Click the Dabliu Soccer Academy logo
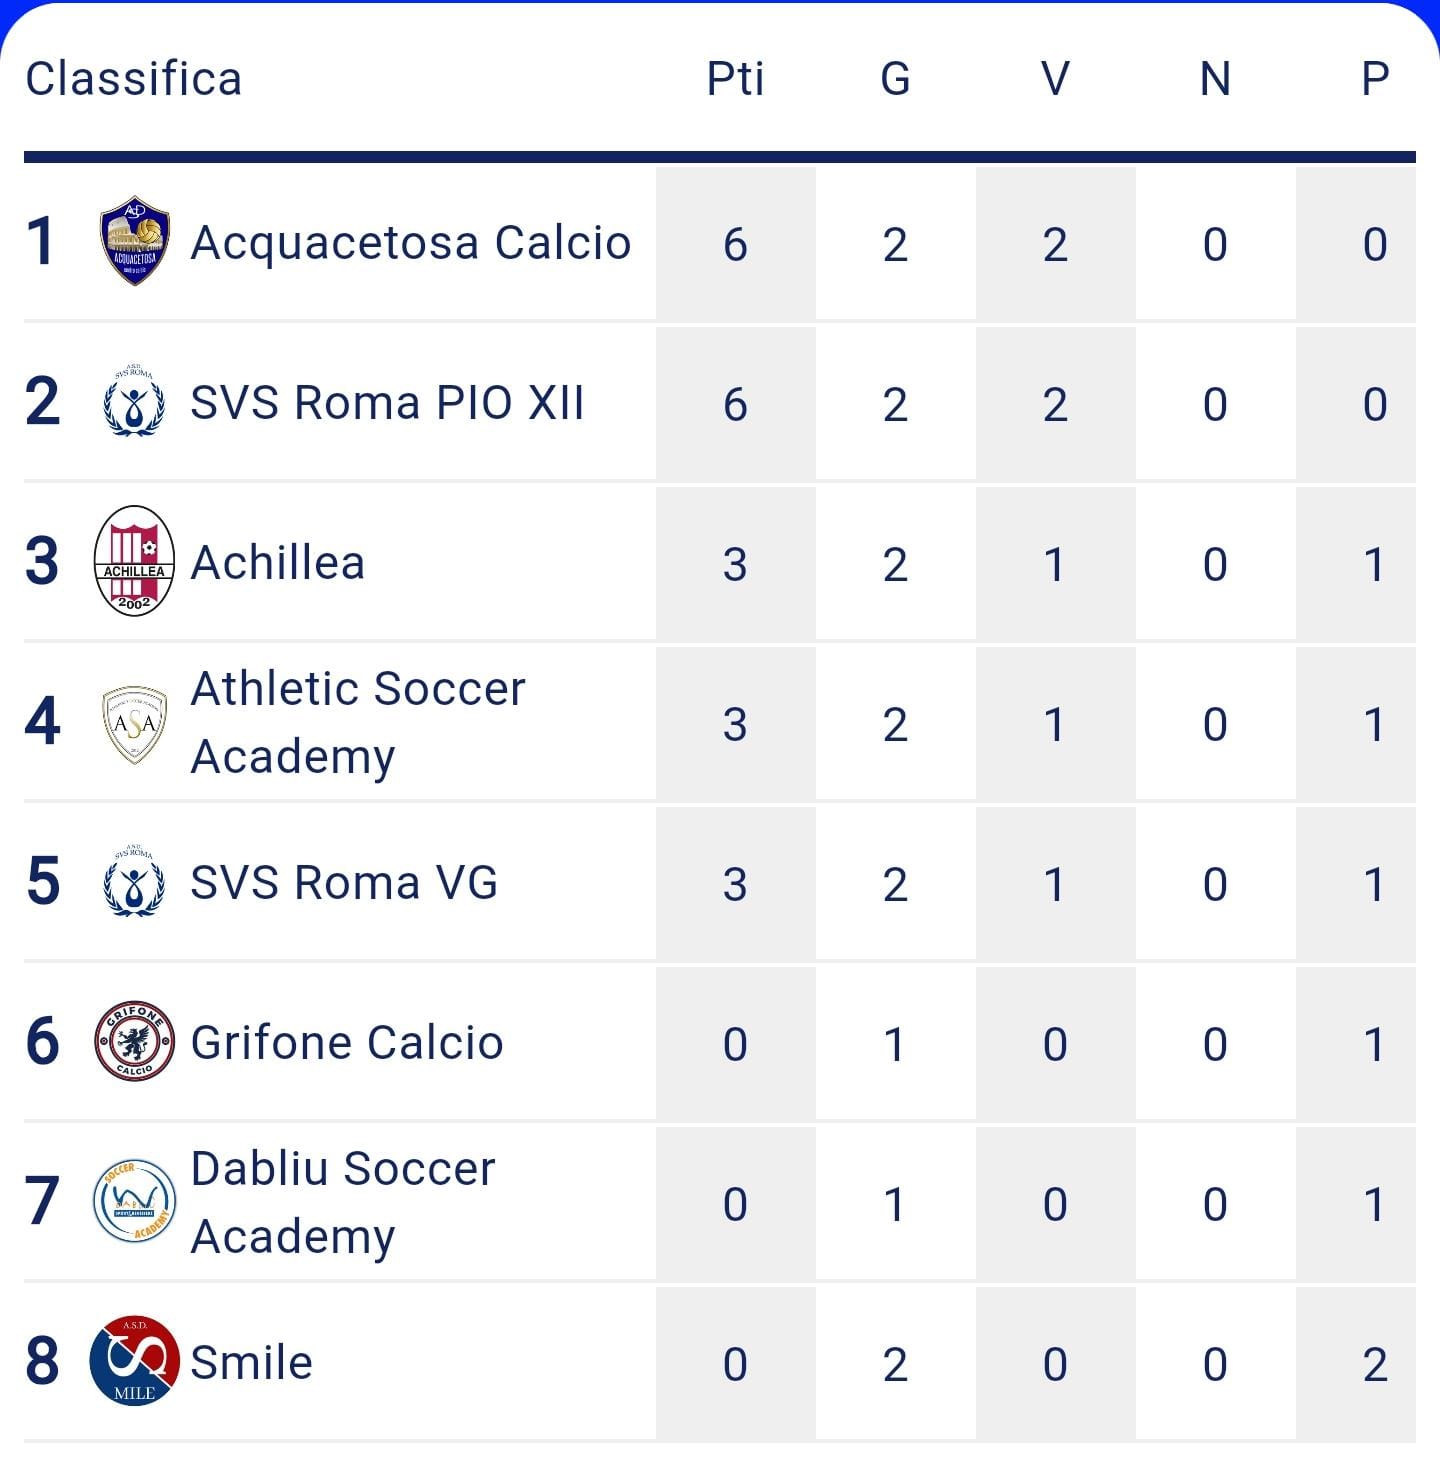 [134, 1201]
